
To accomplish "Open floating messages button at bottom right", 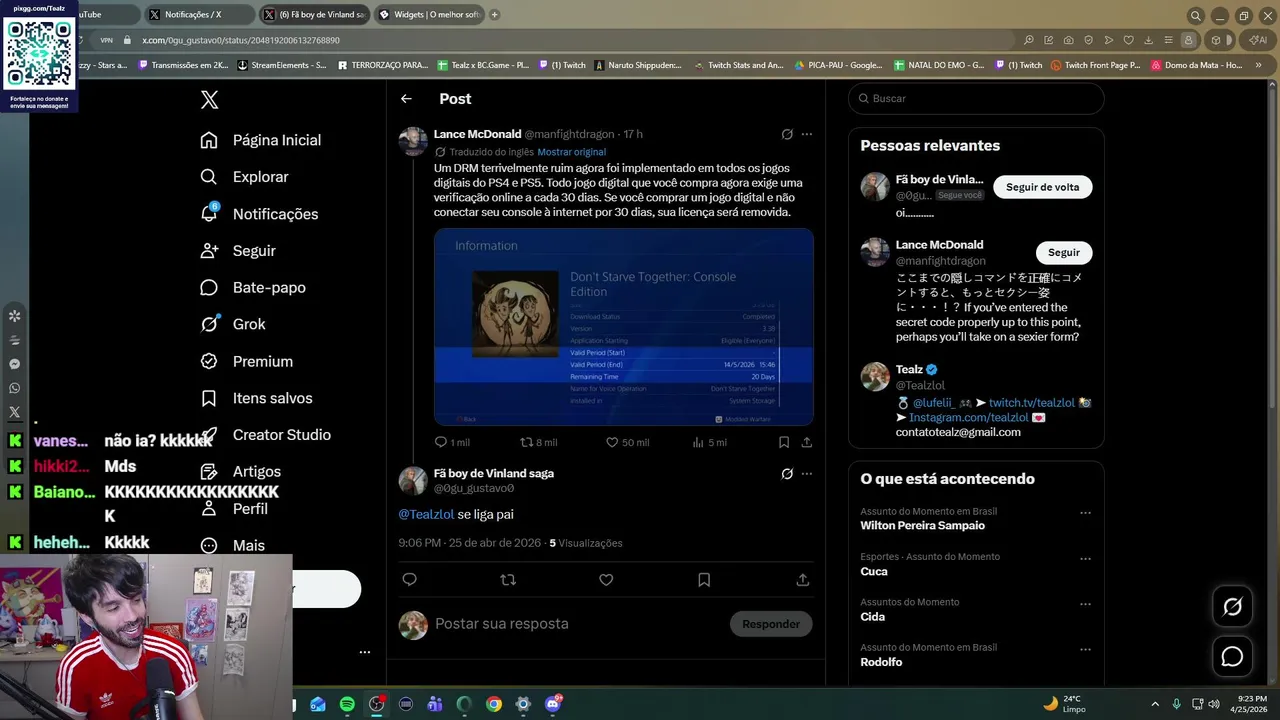I will click(1232, 656).
